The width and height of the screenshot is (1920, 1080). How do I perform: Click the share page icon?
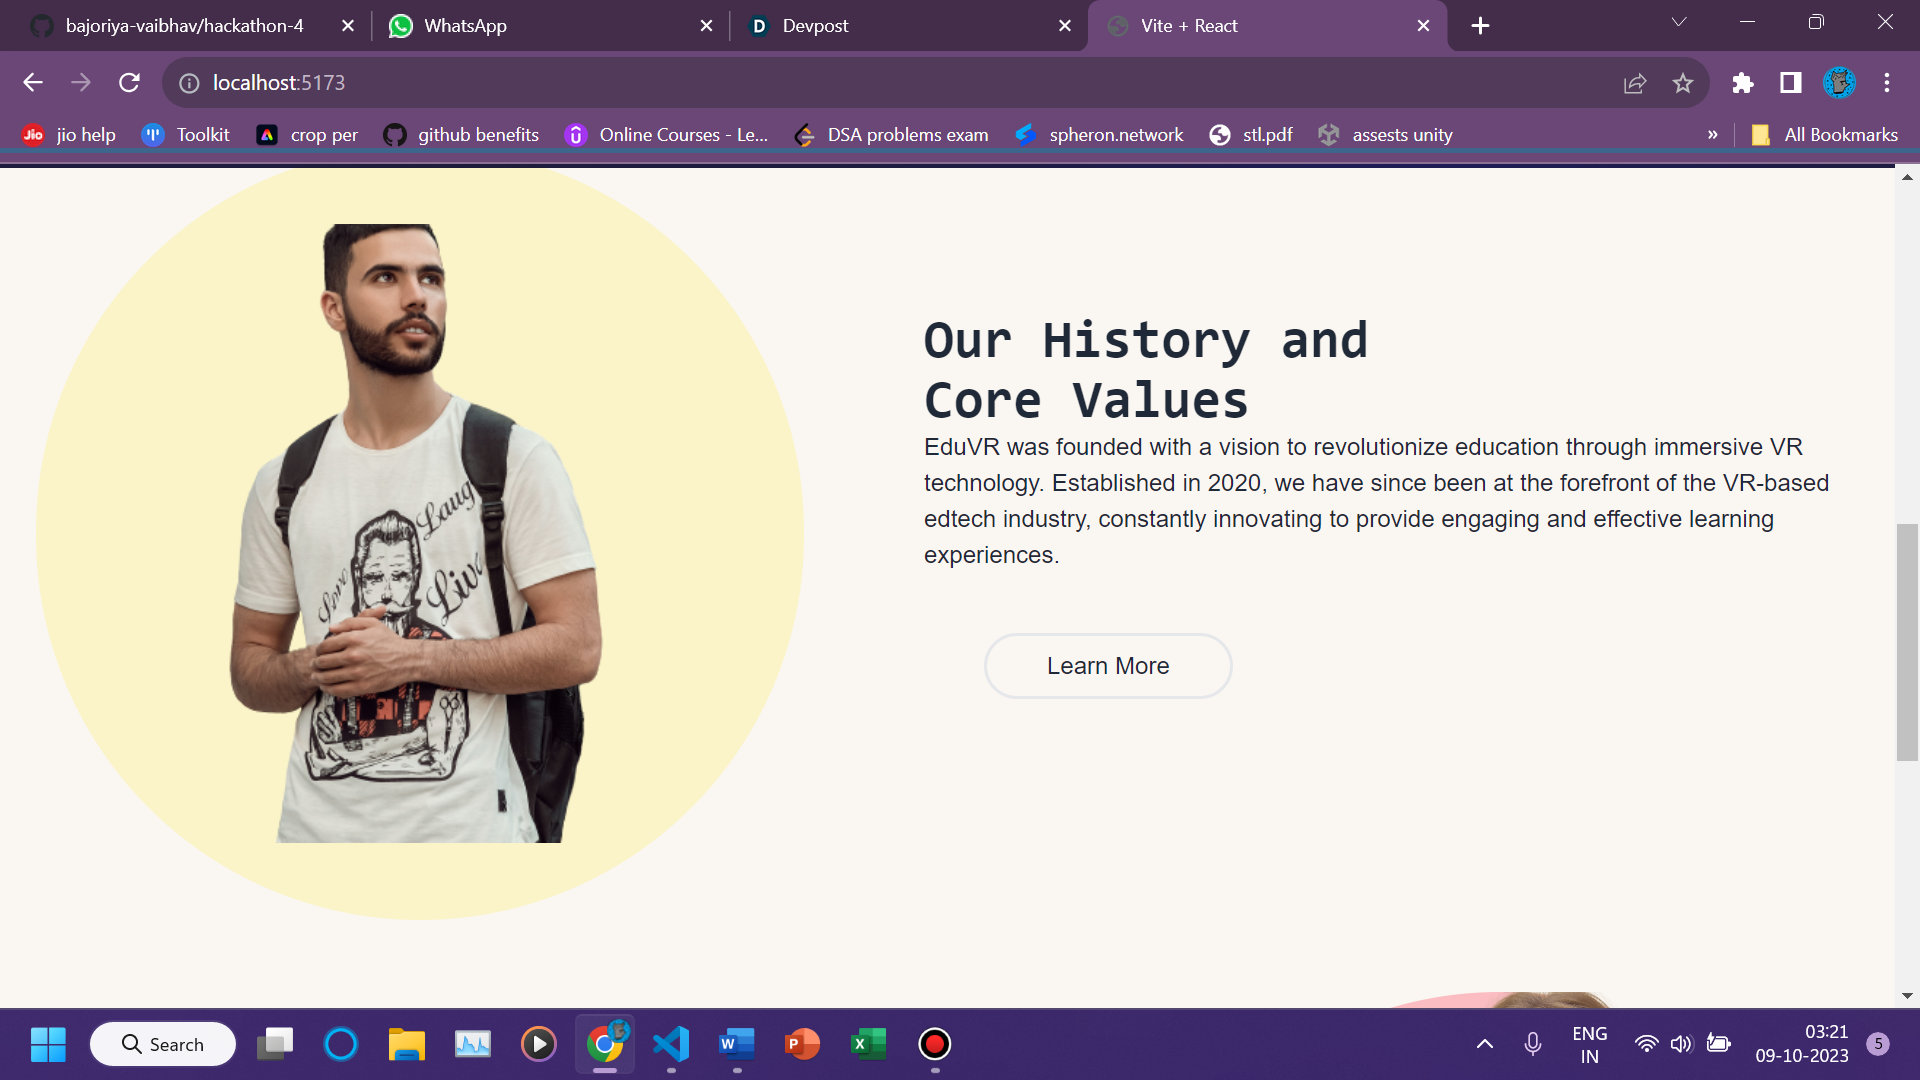1635,83
